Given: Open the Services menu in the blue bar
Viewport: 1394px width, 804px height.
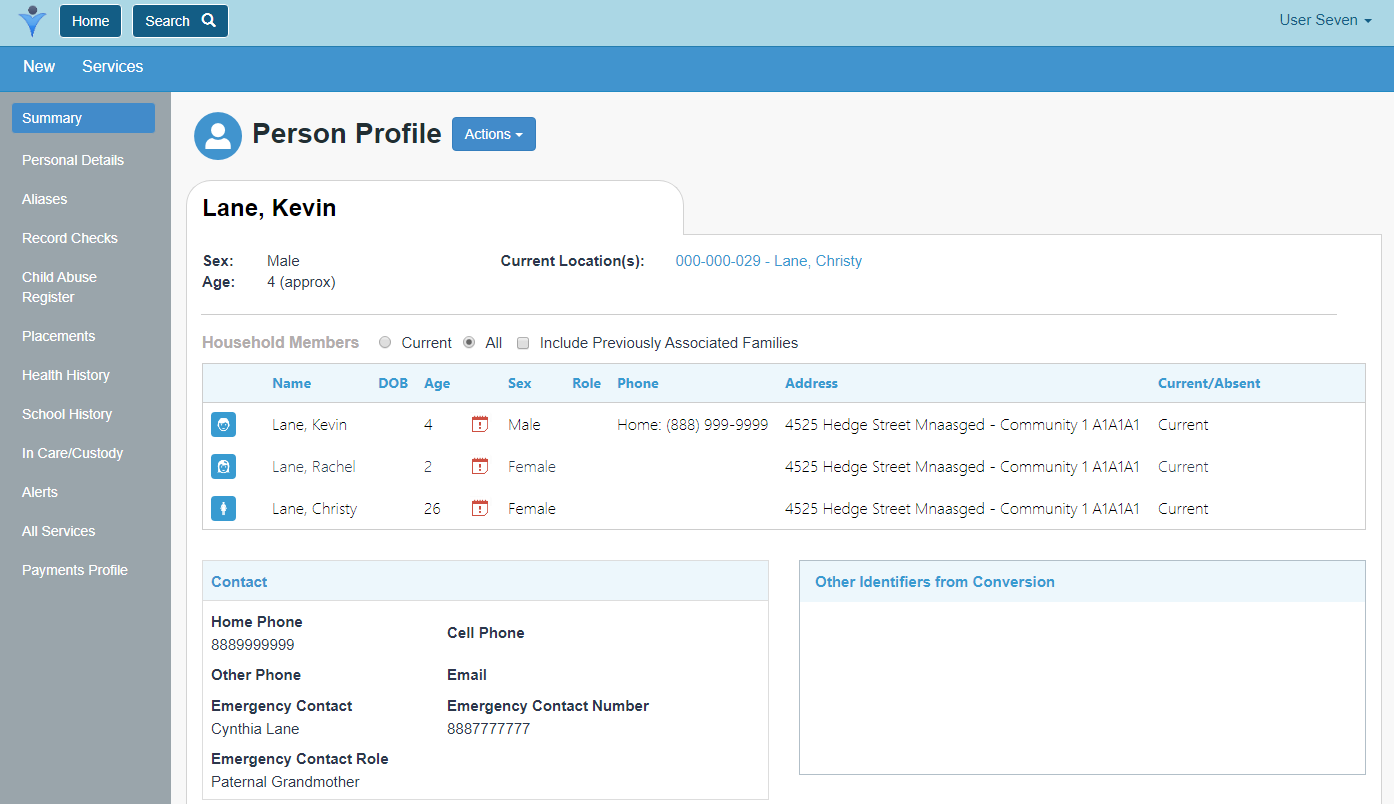Looking at the screenshot, I should (112, 67).
